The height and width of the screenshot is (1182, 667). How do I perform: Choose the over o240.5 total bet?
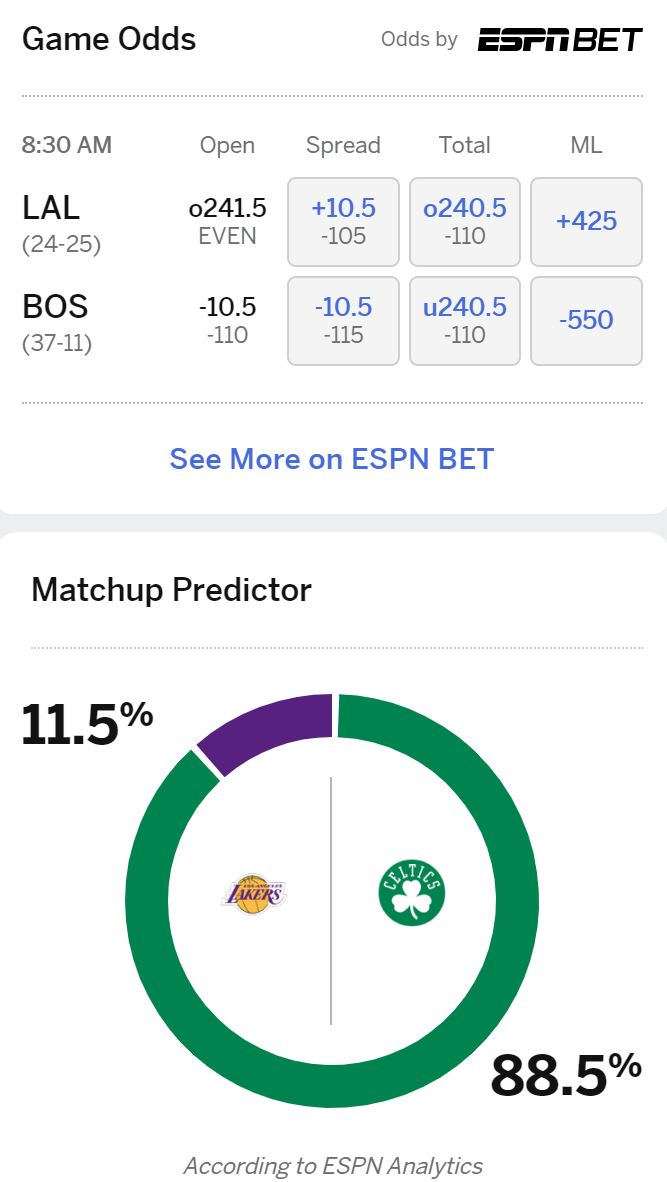point(465,221)
